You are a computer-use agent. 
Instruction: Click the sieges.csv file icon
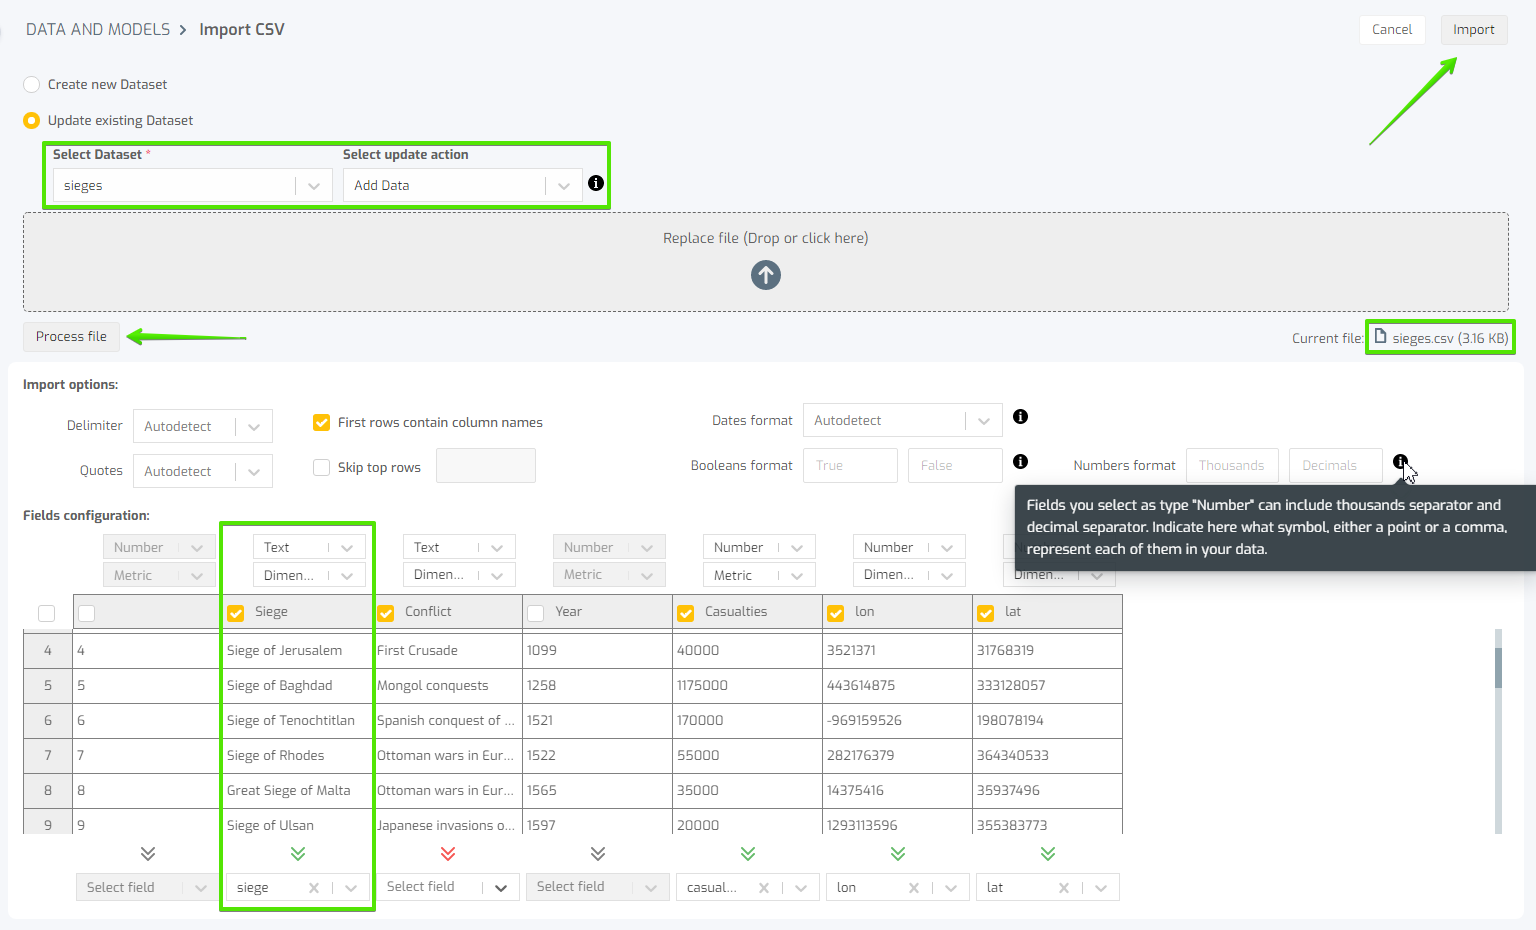coord(1379,337)
